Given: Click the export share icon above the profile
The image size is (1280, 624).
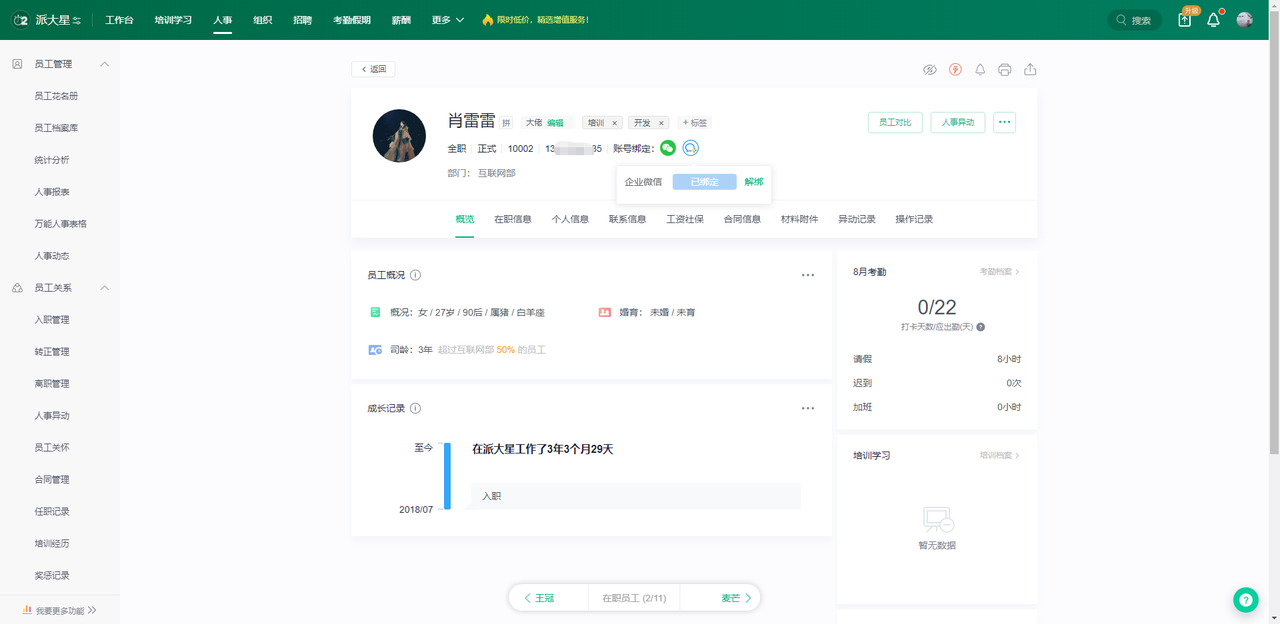Looking at the screenshot, I should coord(1030,70).
